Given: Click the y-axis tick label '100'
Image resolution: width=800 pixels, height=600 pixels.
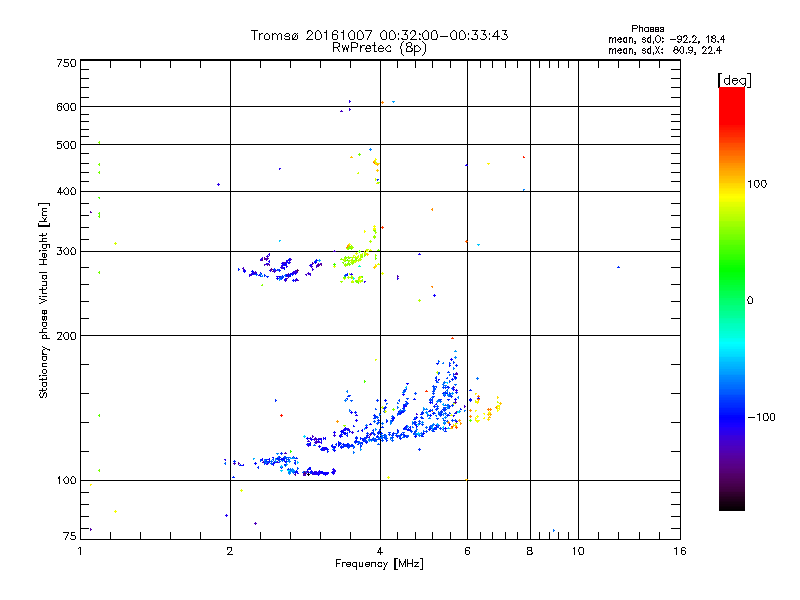Looking at the screenshot, I should 66,481.
